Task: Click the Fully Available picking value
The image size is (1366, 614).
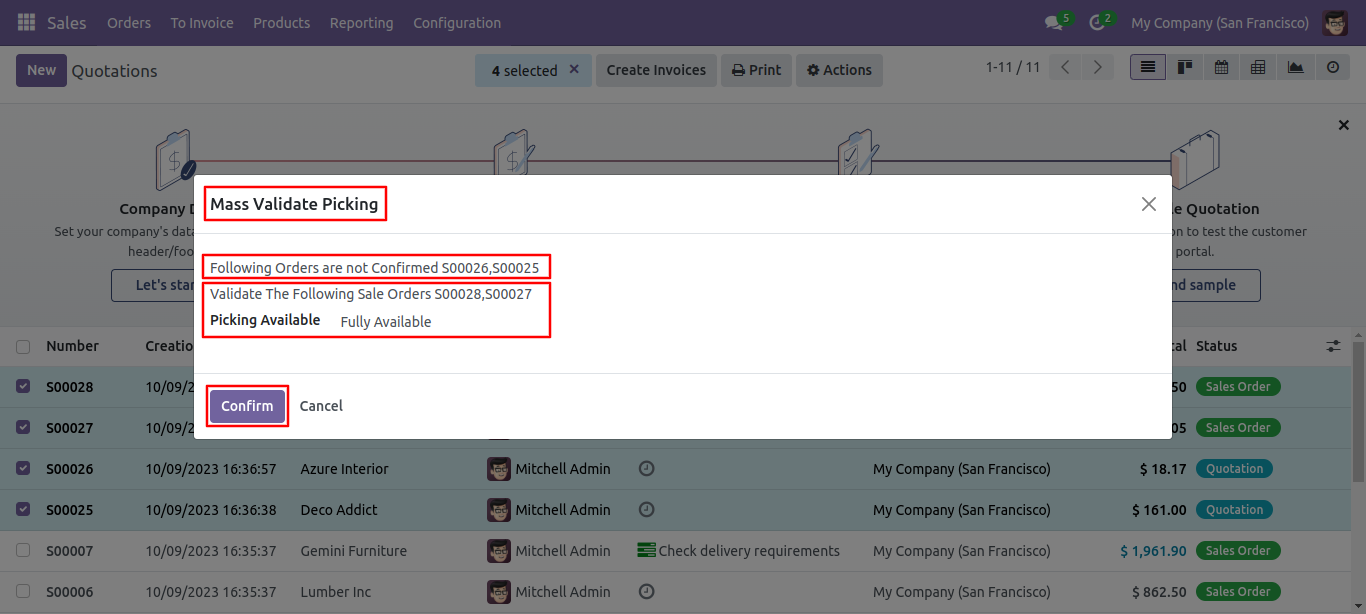Action: 386,322
